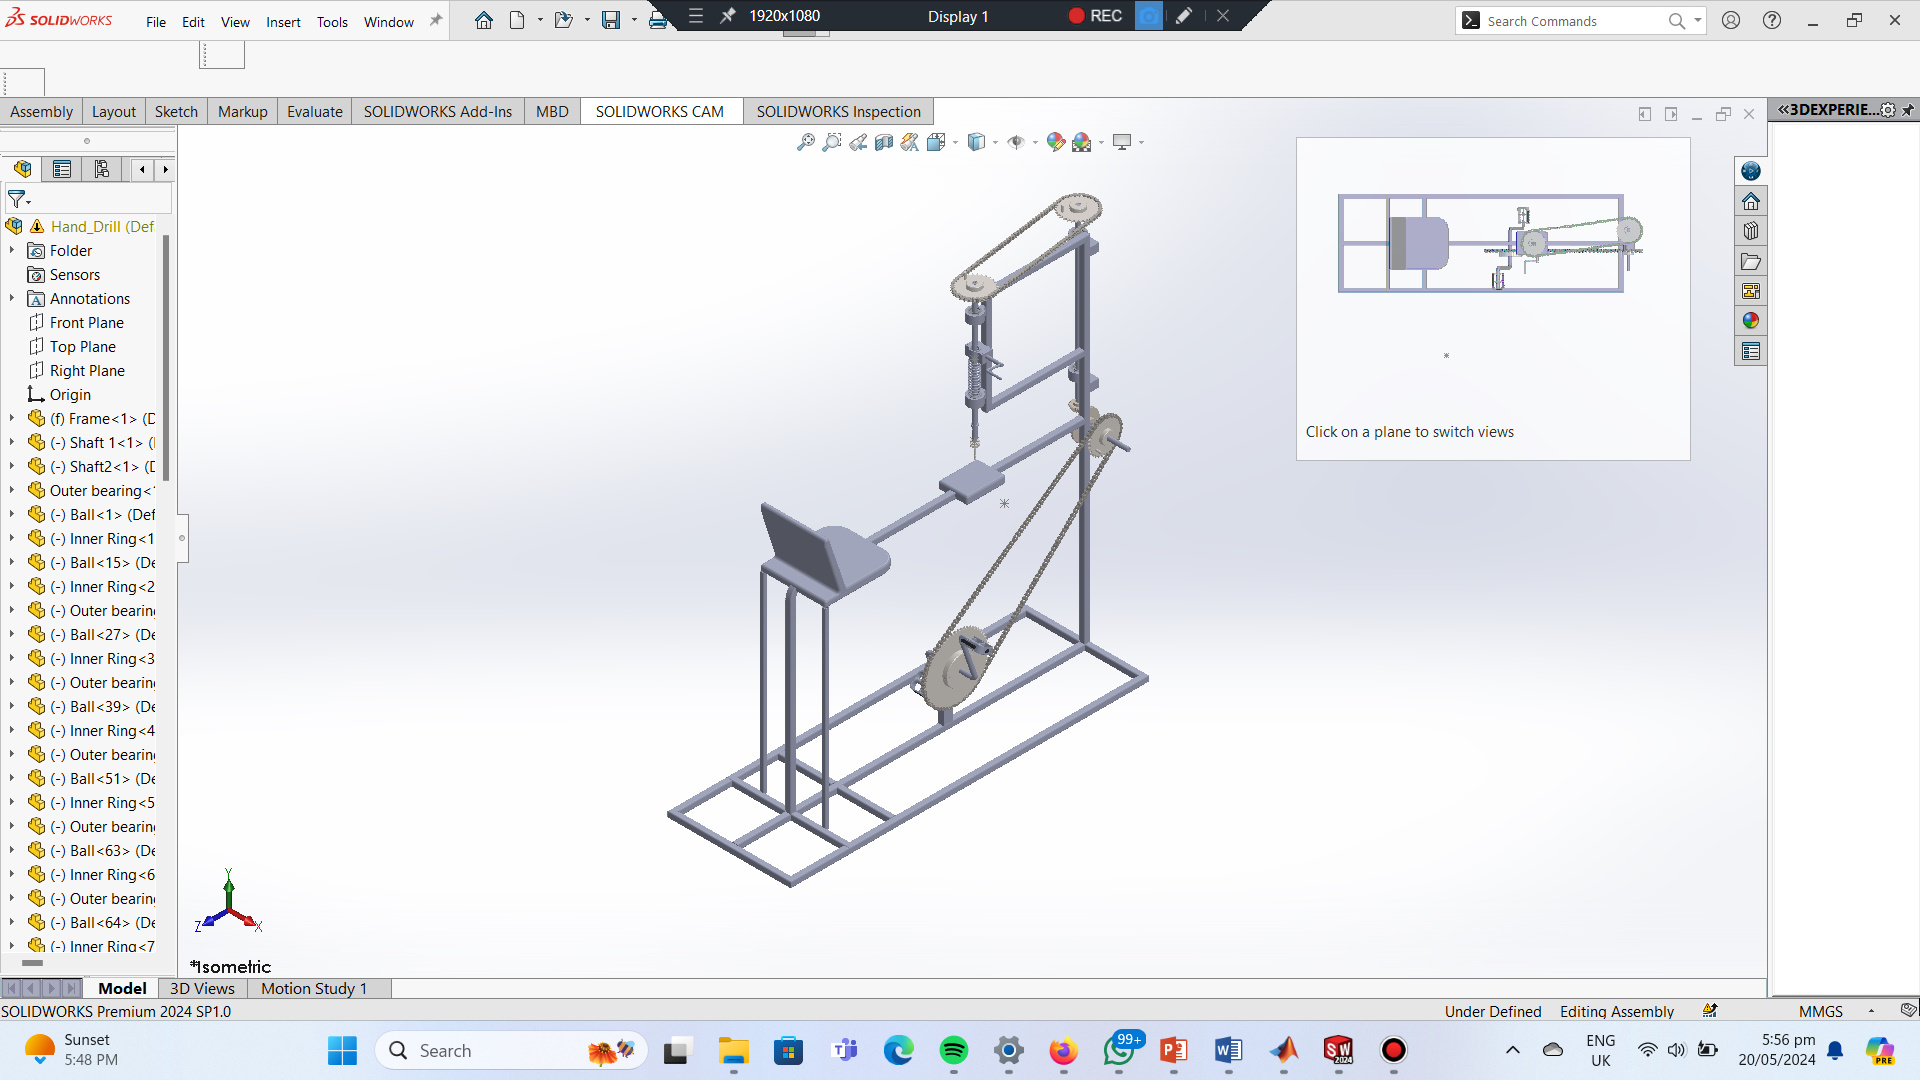
Task: Open the PropertyManager tab icon
Action: pos(62,170)
